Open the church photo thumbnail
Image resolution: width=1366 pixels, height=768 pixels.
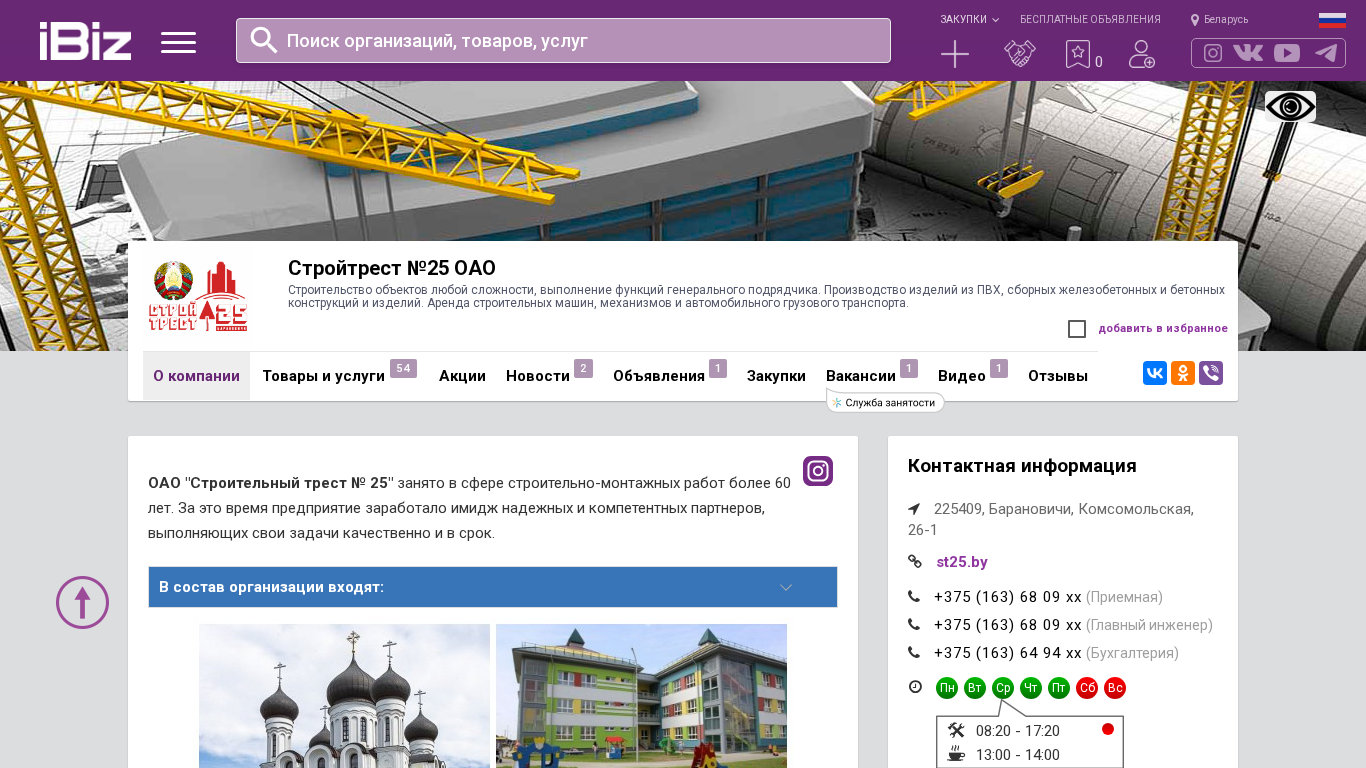click(x=344, y=696)
